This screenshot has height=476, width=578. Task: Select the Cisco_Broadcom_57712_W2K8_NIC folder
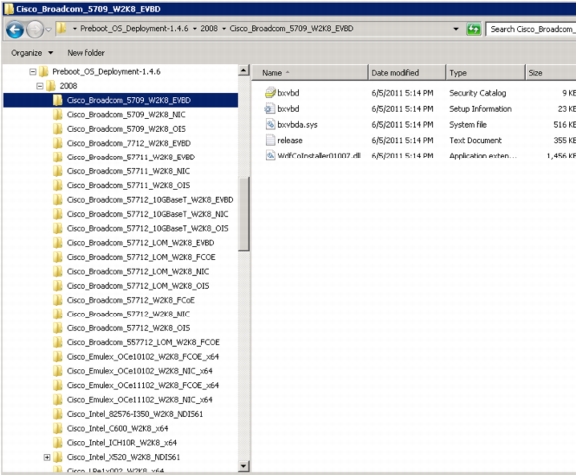pos(128,314)
